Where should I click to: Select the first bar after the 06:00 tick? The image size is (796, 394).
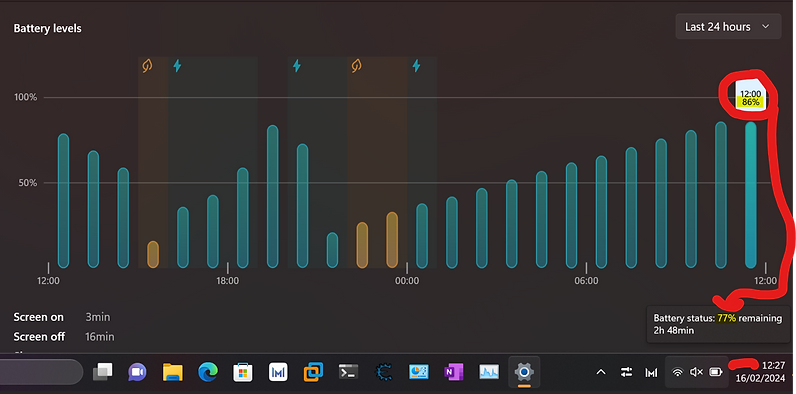click(x=601, y=212)
